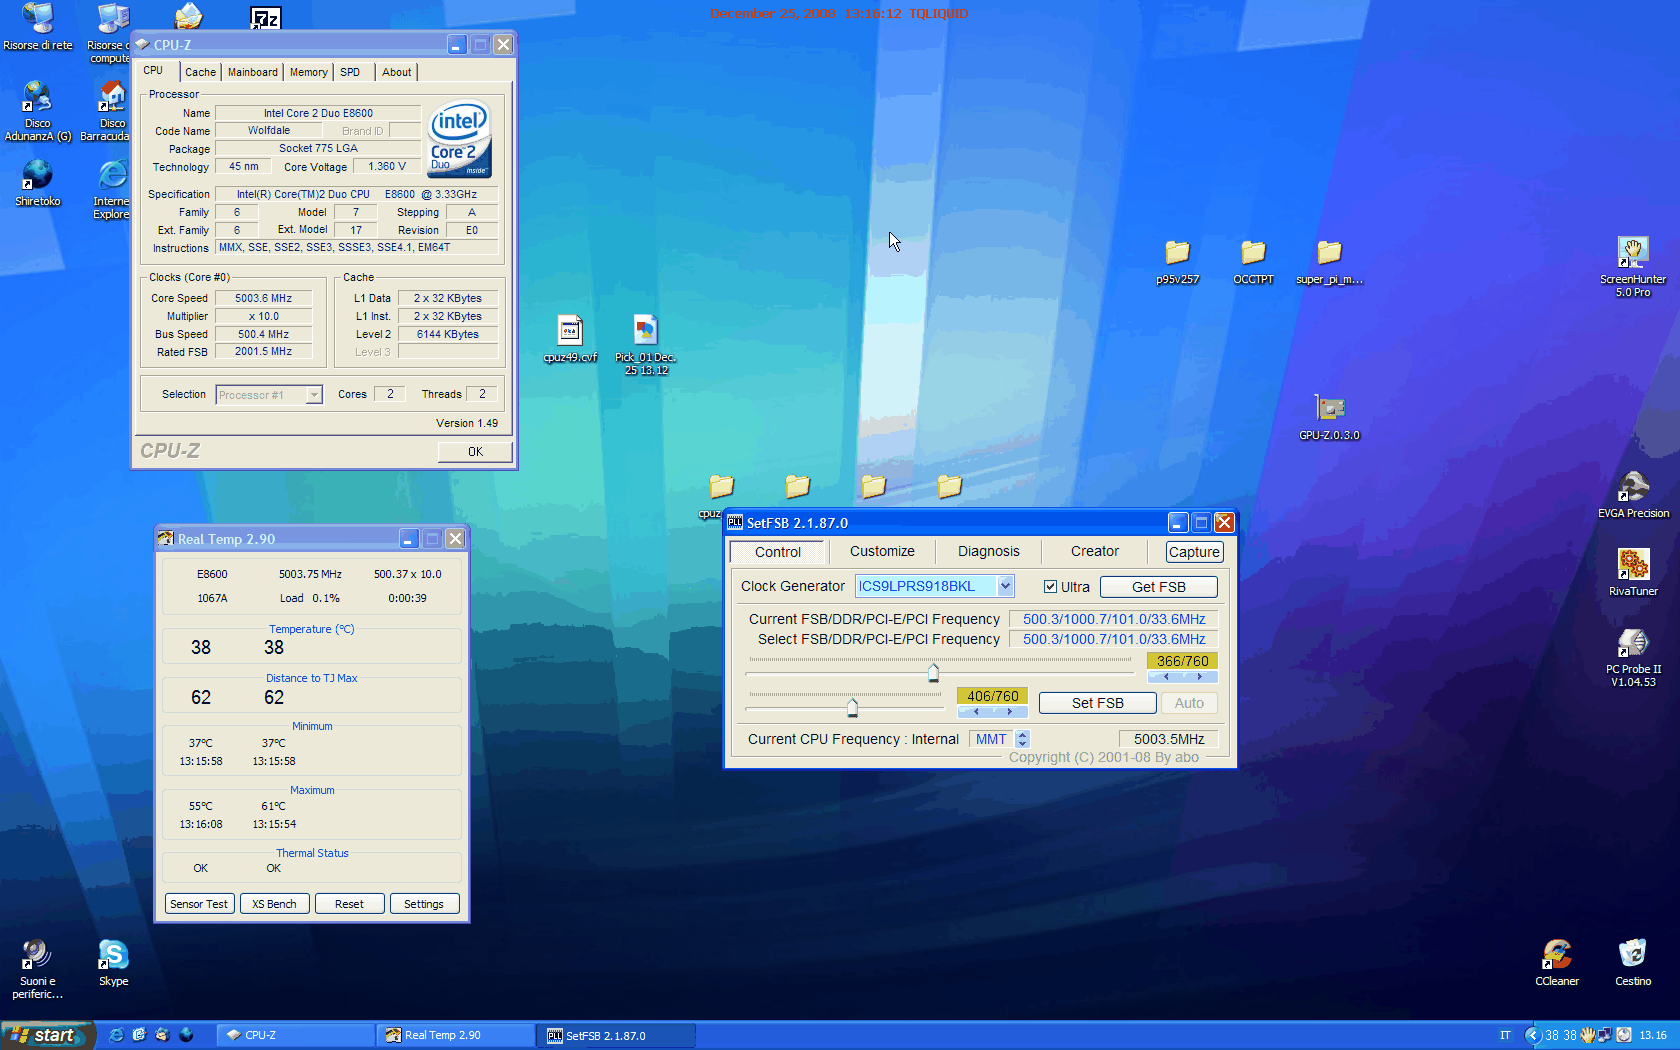This screenshot has height=1050, width=1680.
Task: Open the Customize tab in SetFSB
Action: (882, 551)
